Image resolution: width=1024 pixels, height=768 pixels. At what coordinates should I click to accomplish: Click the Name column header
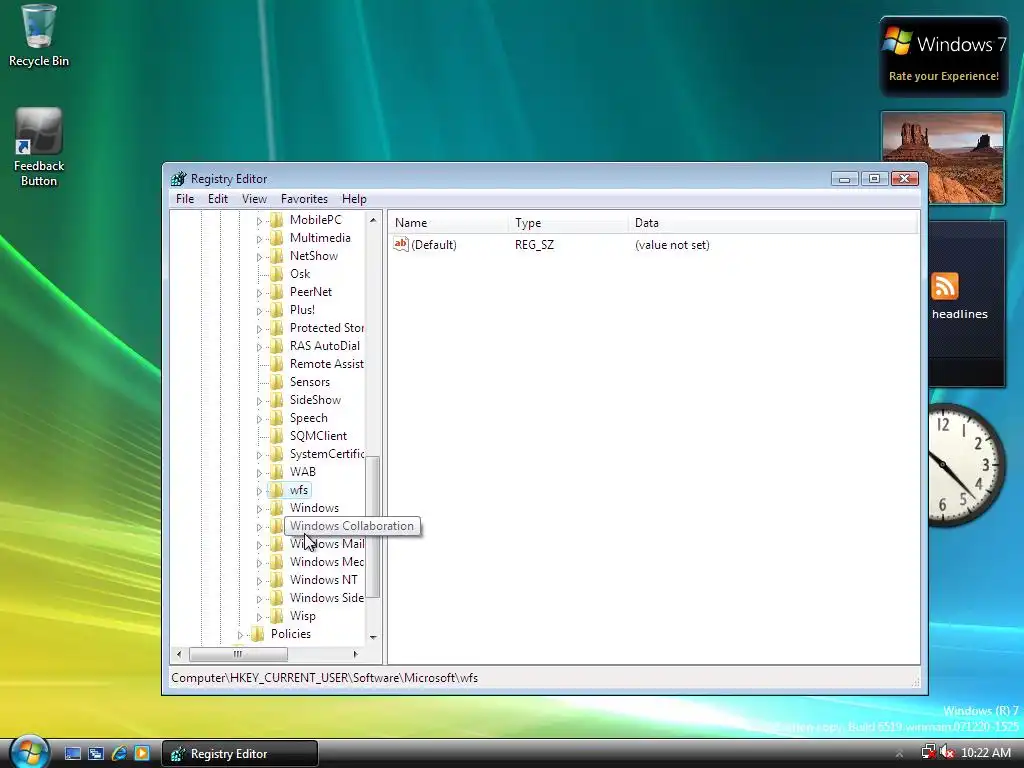(x=448, y=223)
